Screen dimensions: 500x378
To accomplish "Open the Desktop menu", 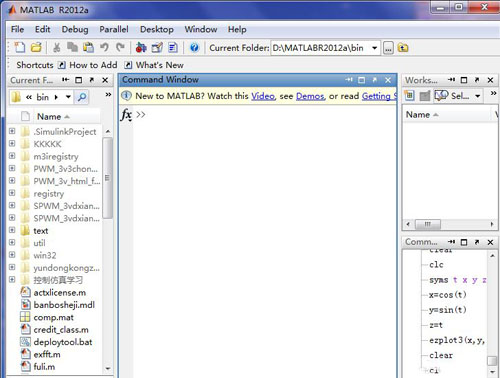I will 157,29.
